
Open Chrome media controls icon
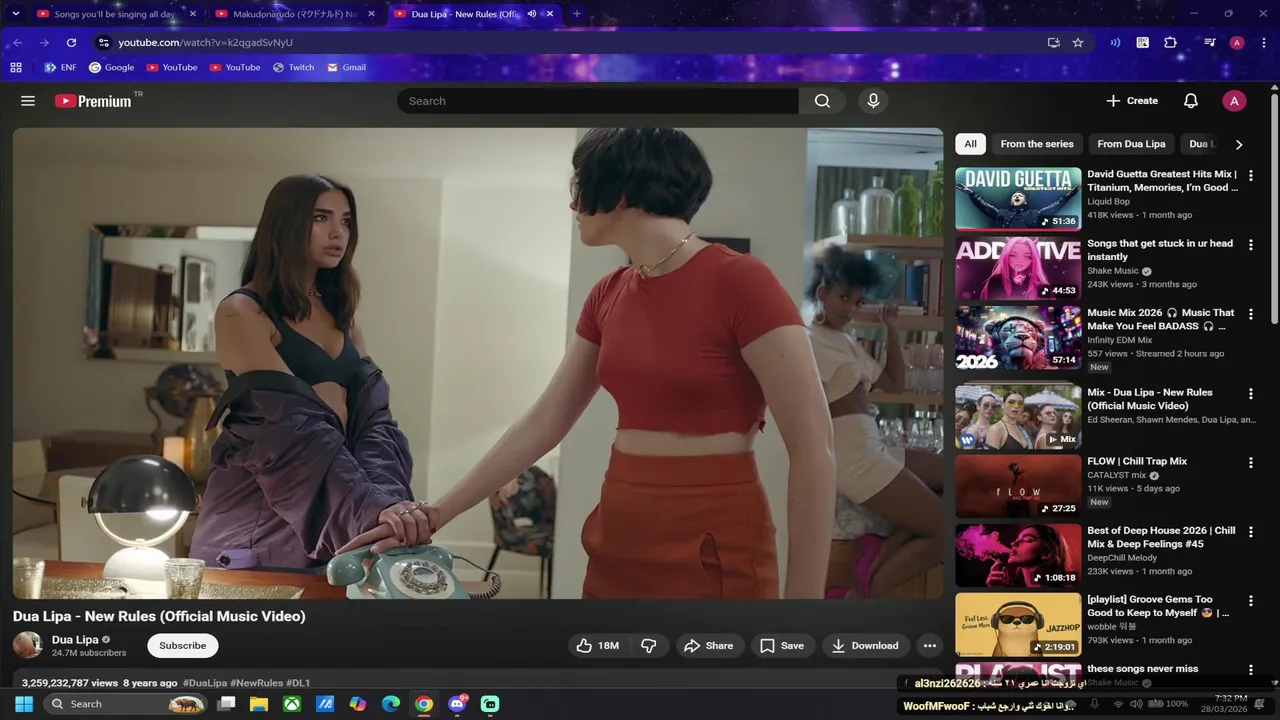(x=1210, y=43)
